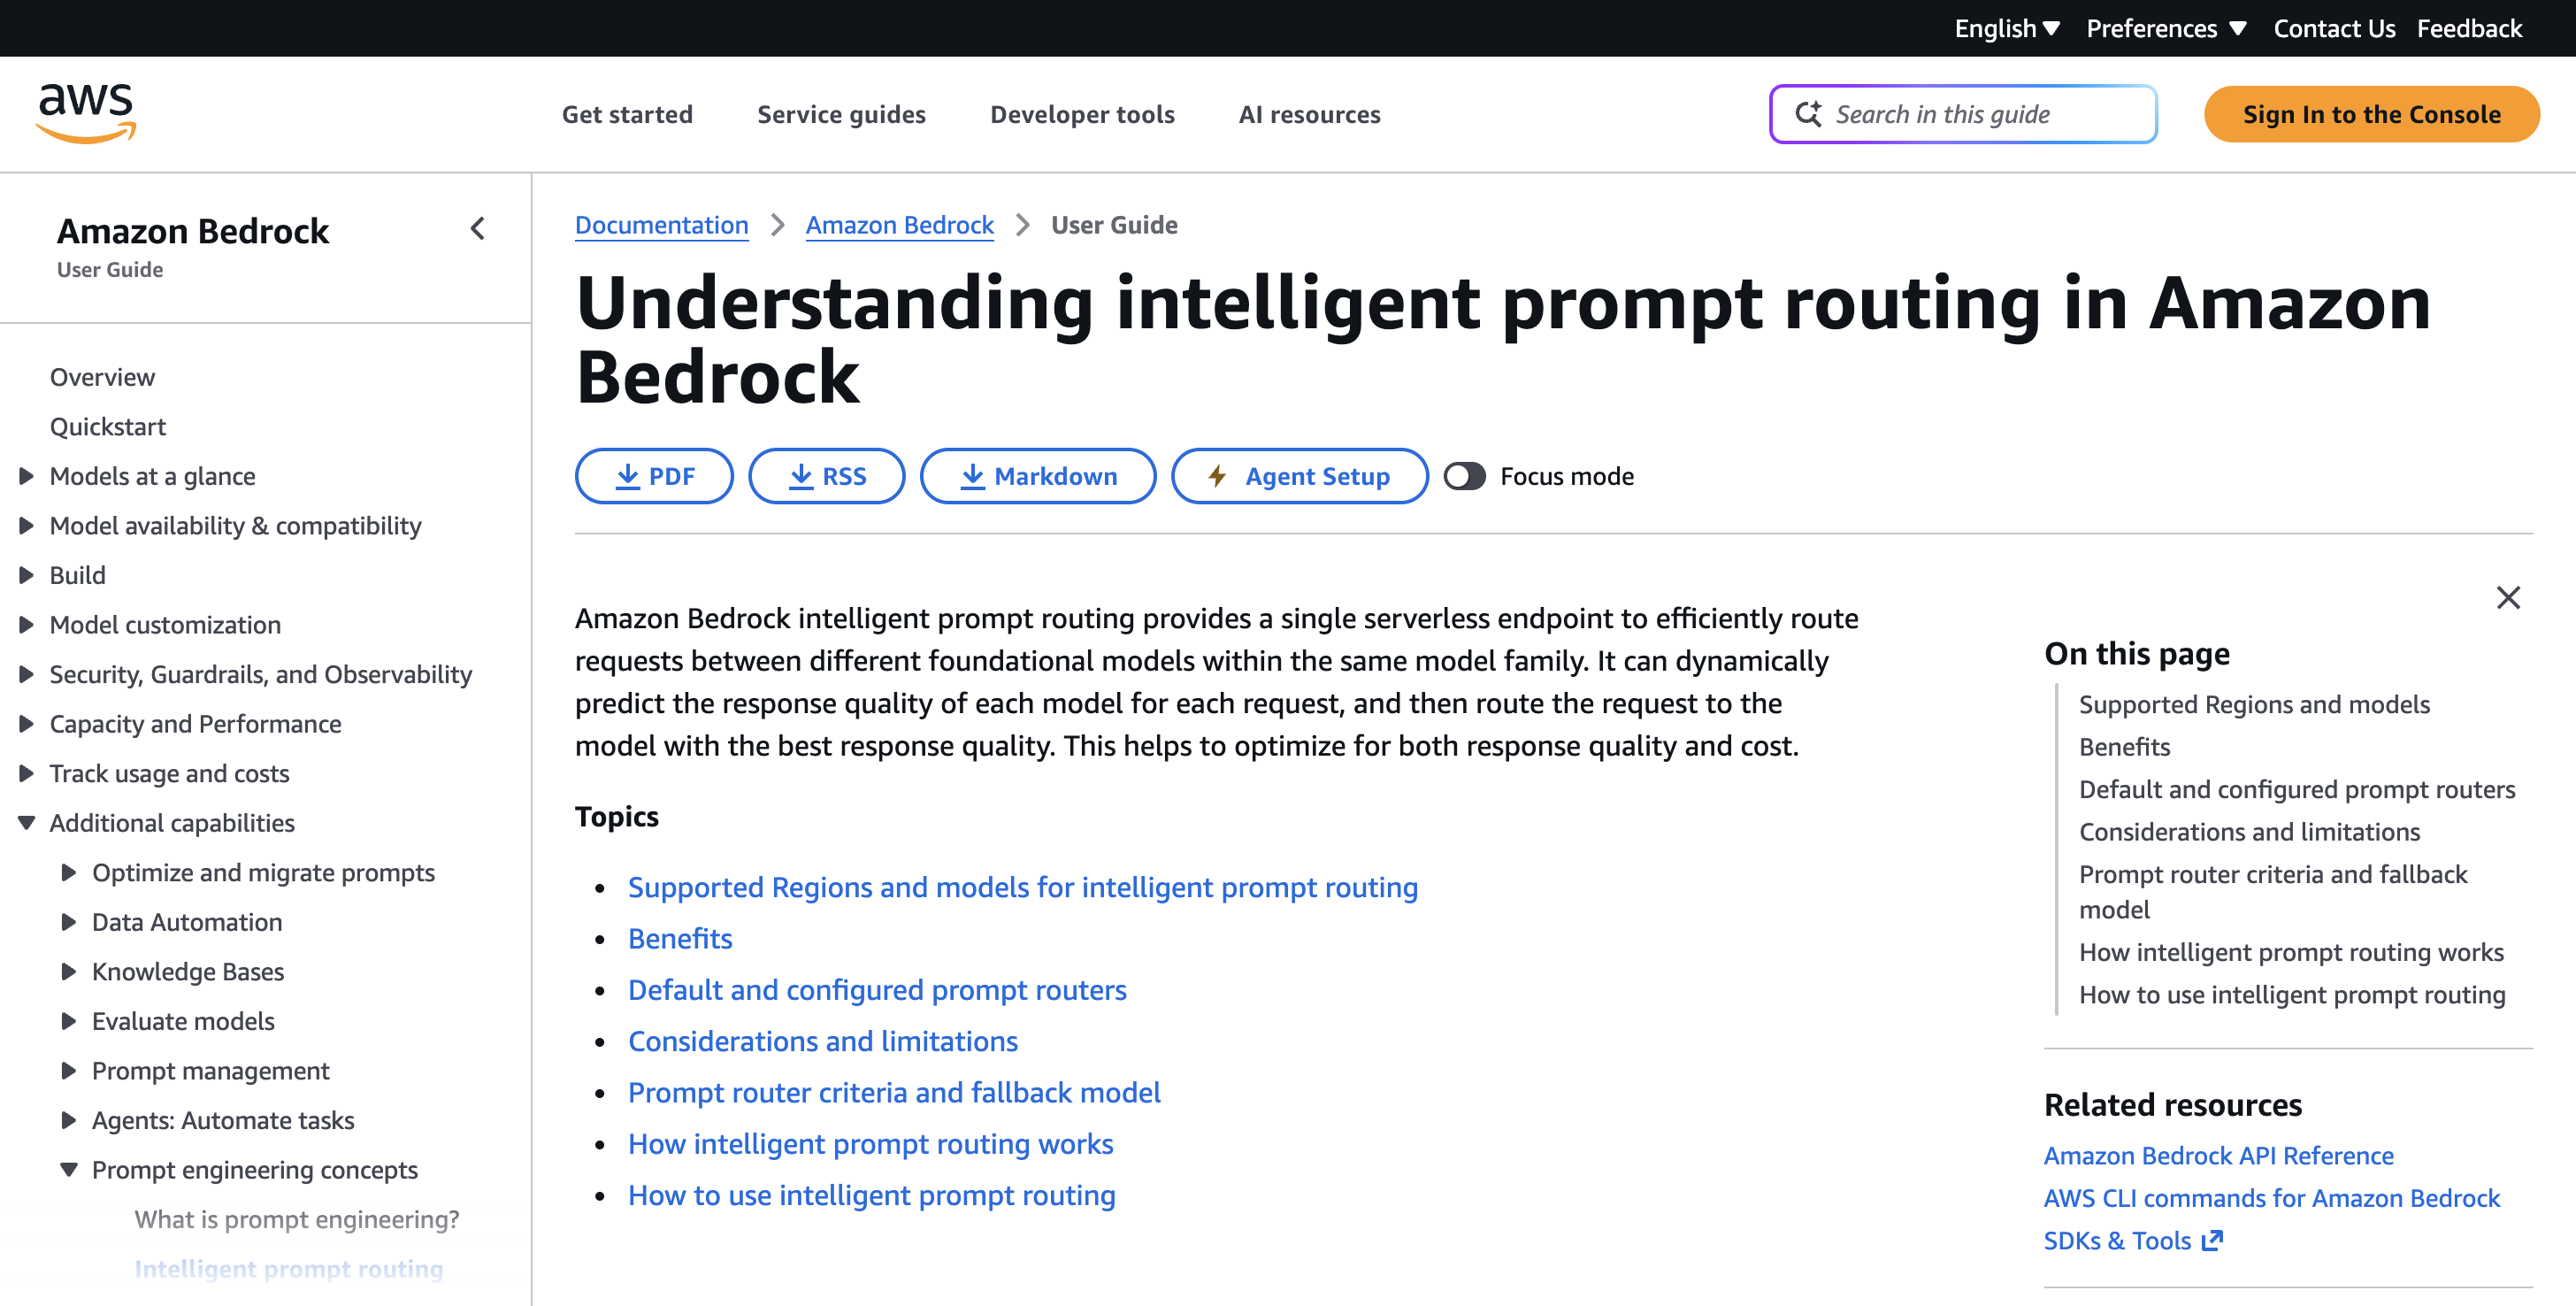This screenshot has height=1306, width=2576.
Task: Expand Prompt management
Action: click(69, 1070)
